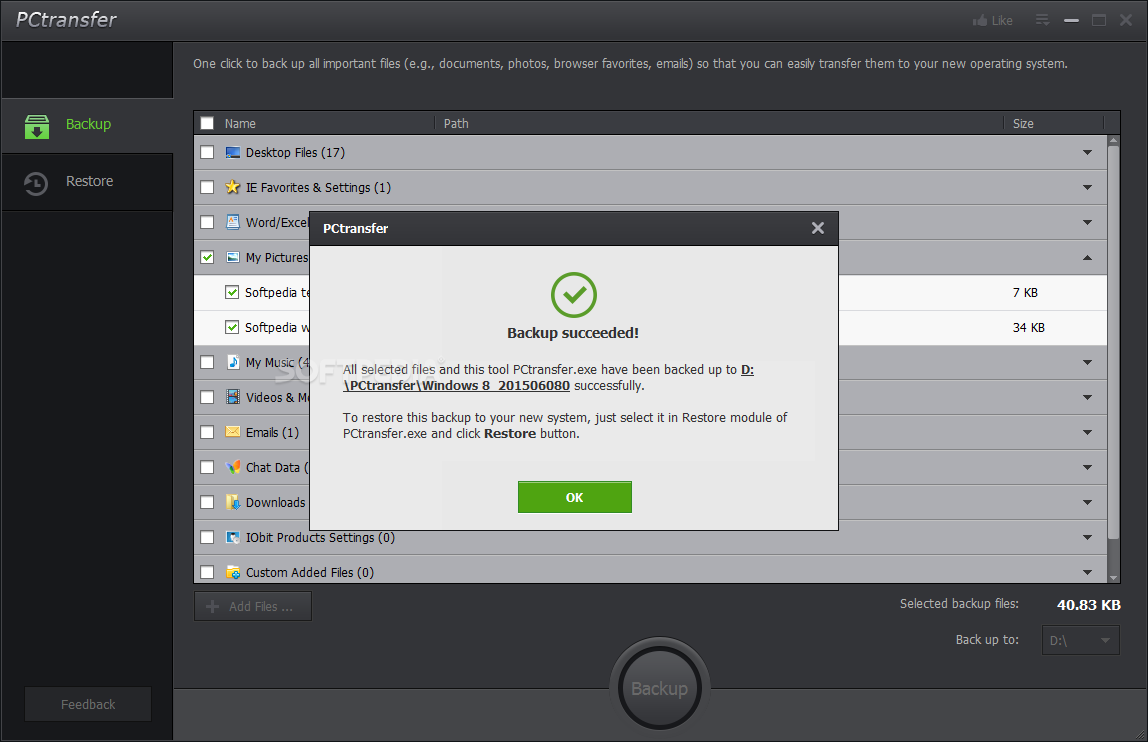Click the Custom Added Files folder icon
The width and height of the screenshot is (1148, 742).
pyautogui.click(x=233, y=573)
